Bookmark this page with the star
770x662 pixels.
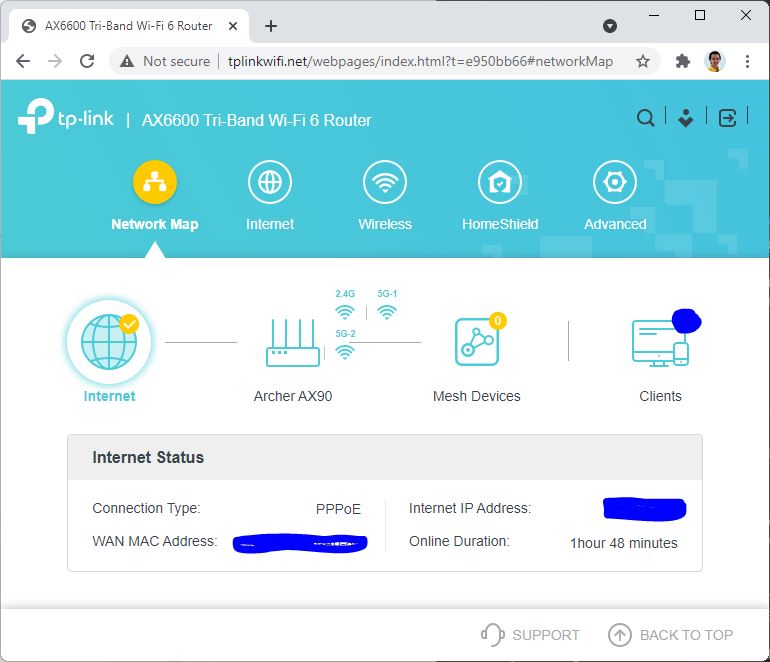click(643, 61)
